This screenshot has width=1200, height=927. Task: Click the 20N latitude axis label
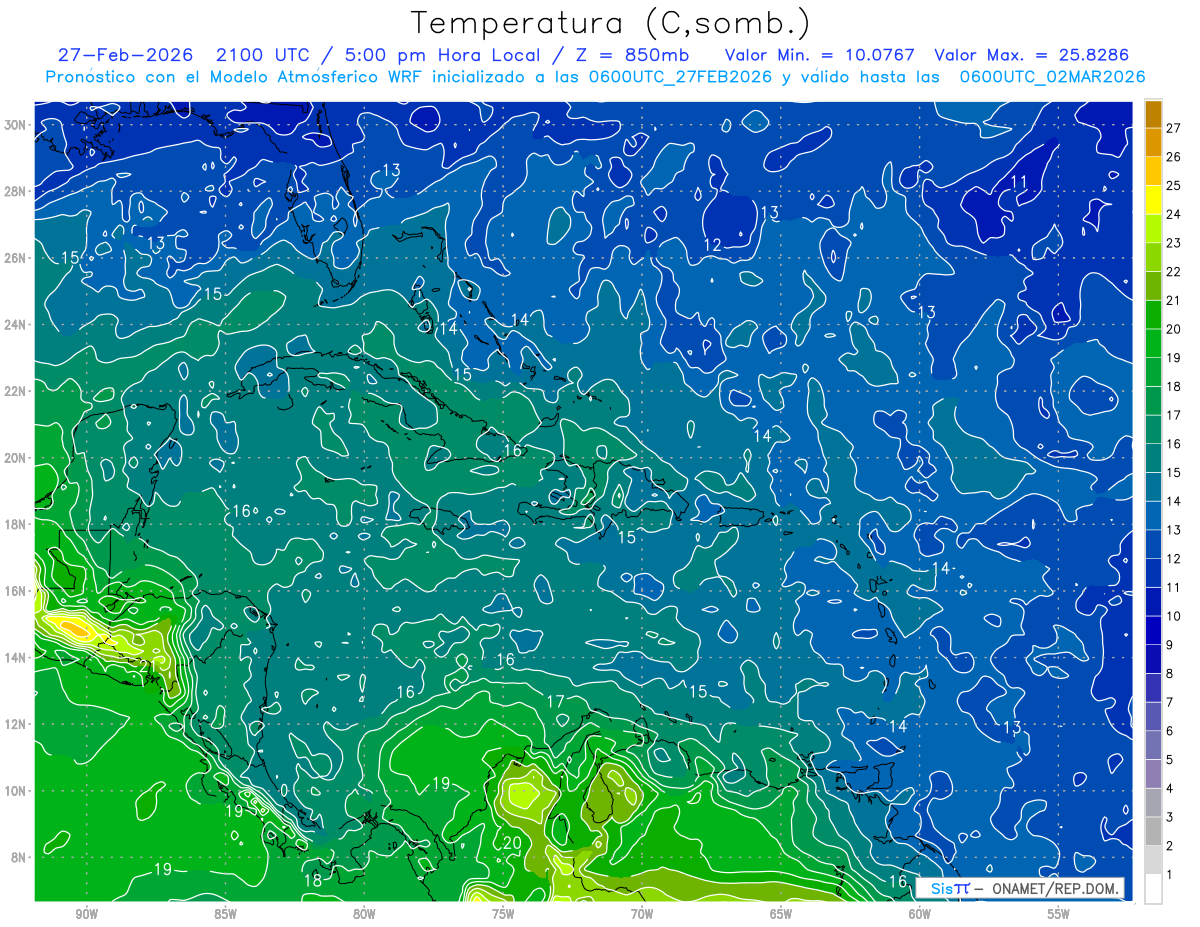pyautogui.click(x=16, y=458)
